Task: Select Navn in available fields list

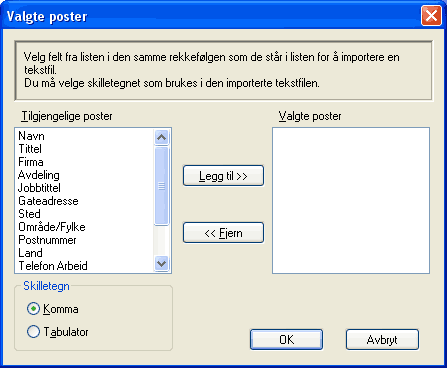Action: point(31,136)
